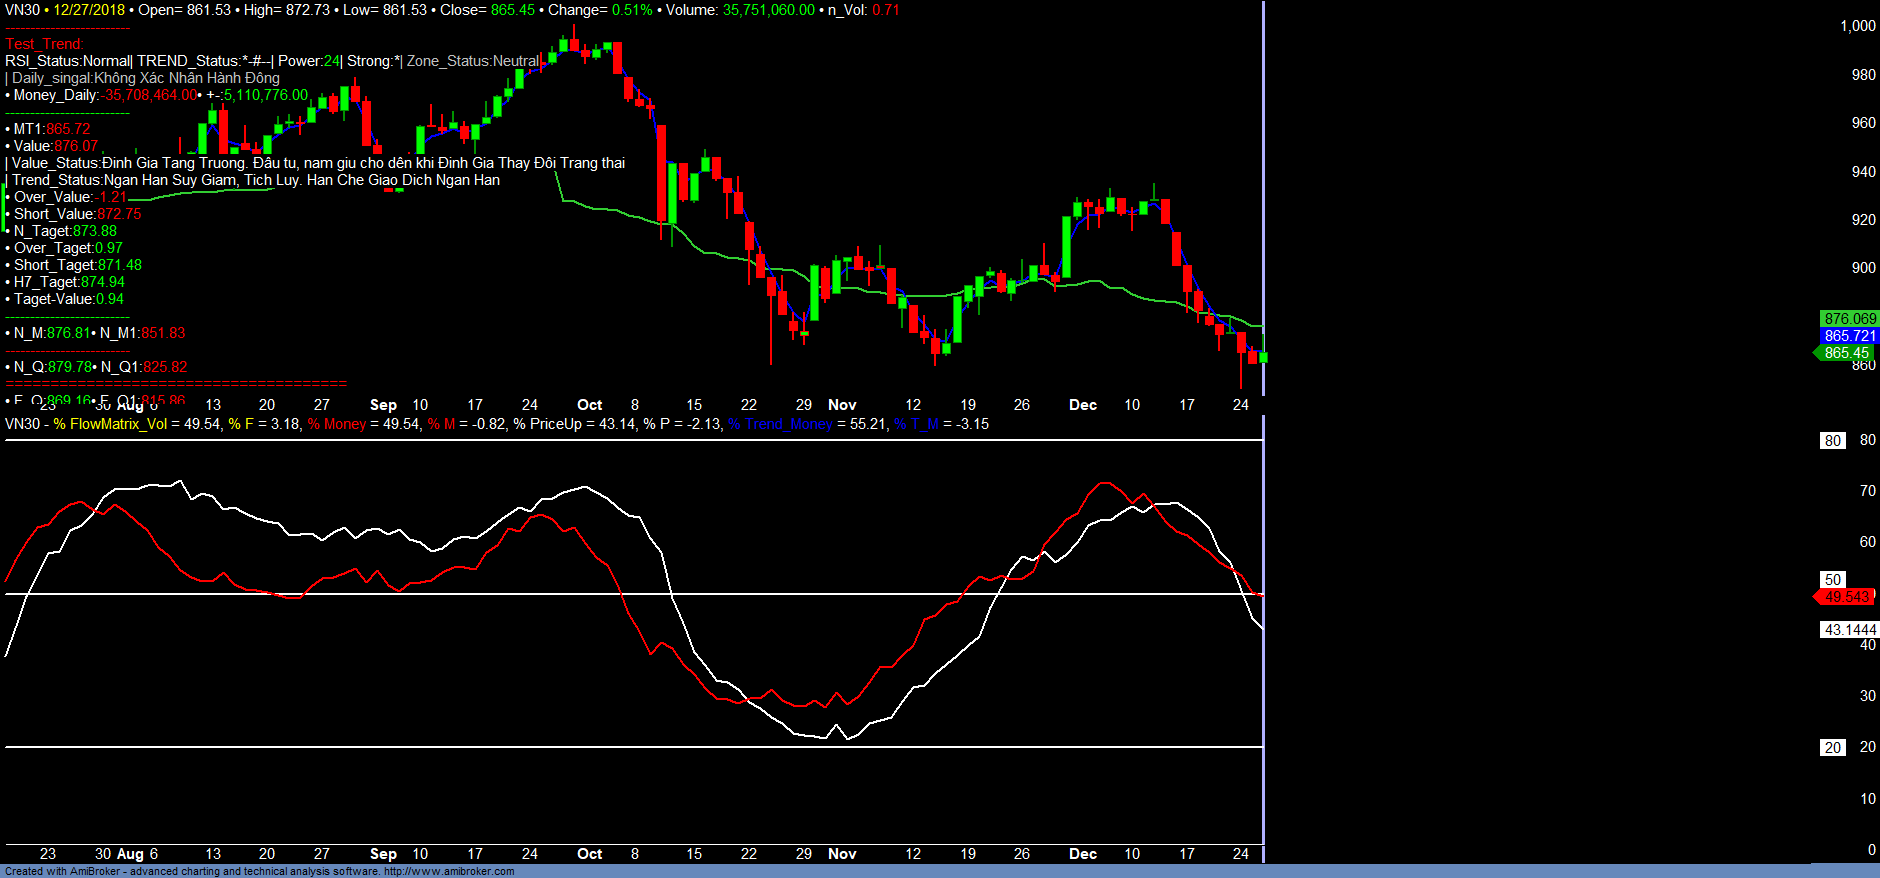The width and height of the screenshot is (1880, 878).
Task: Click the Daily_singal status text line
Action: click(x=145, y=78)
